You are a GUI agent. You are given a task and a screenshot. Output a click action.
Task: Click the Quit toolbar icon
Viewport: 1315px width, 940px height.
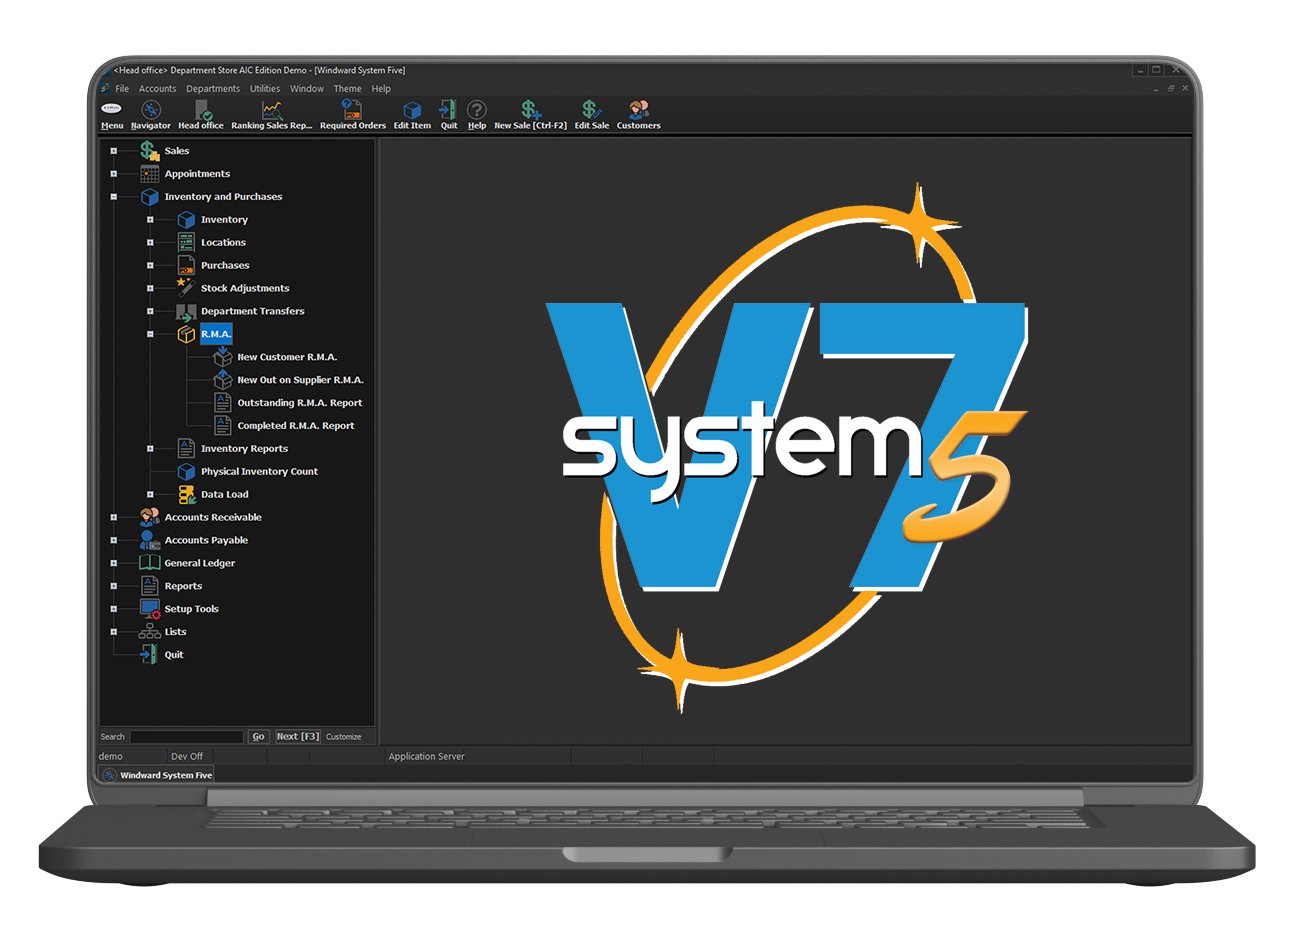[447, 112]
